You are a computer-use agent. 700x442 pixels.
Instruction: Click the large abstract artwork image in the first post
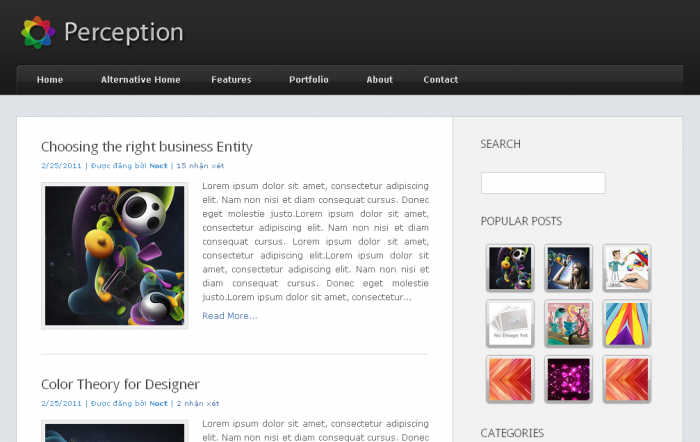tap(114, 255)
